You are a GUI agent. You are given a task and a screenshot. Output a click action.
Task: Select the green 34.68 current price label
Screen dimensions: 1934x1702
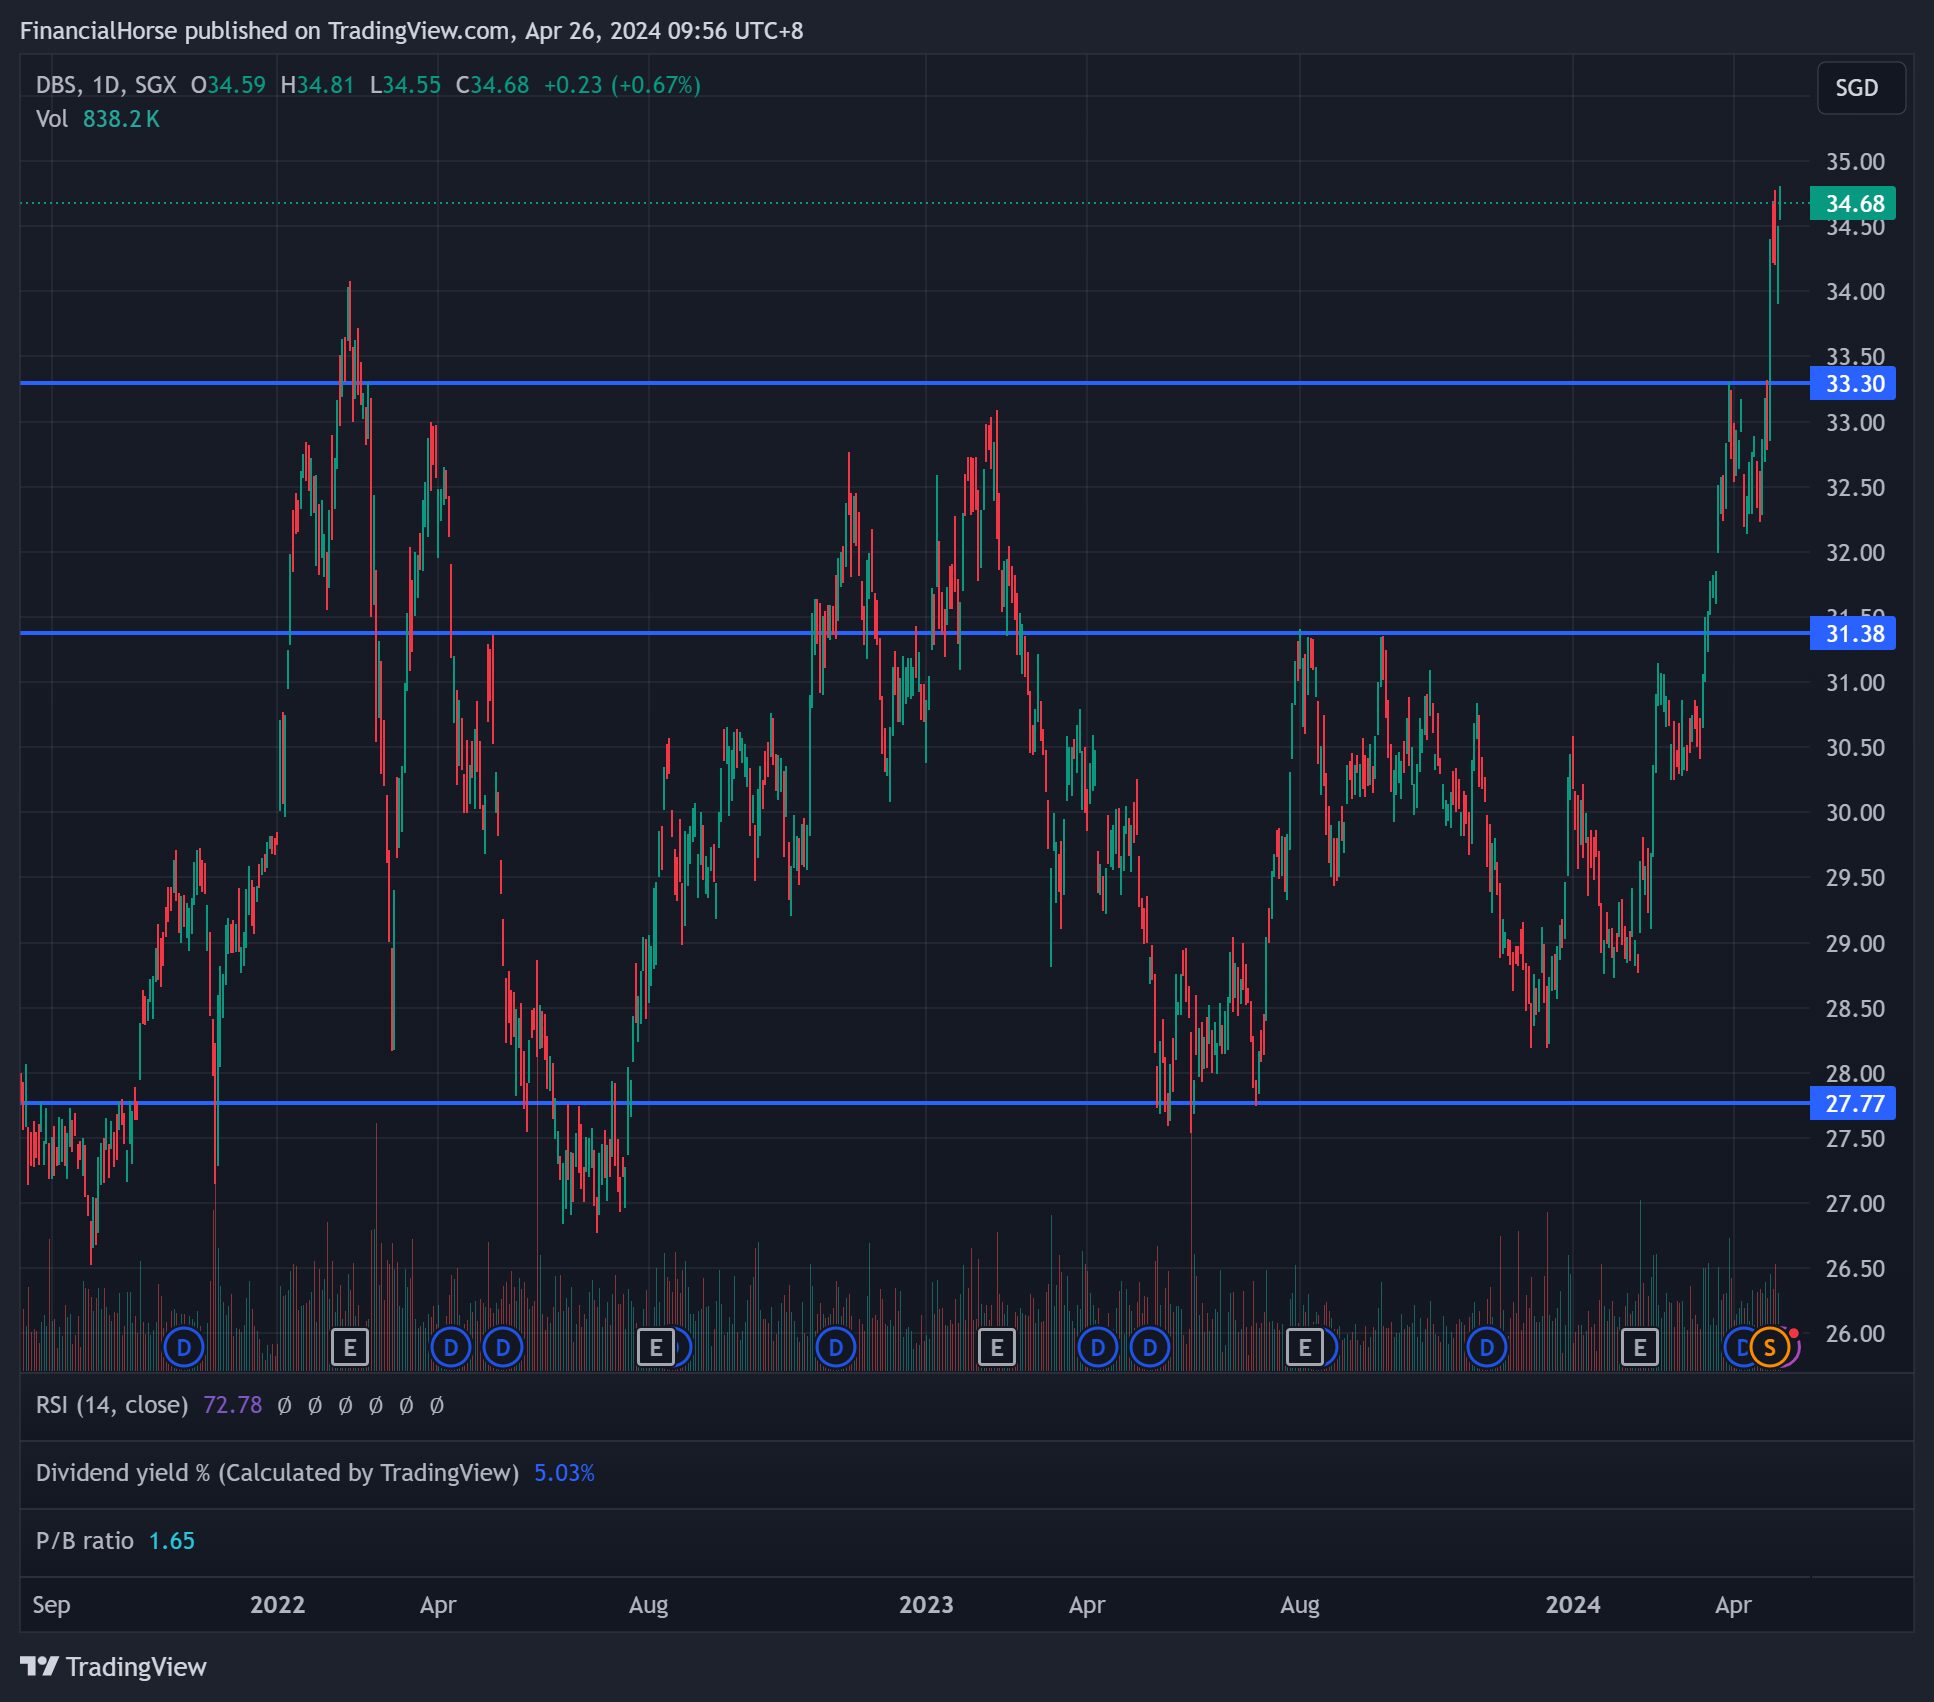pos(1853,204)
